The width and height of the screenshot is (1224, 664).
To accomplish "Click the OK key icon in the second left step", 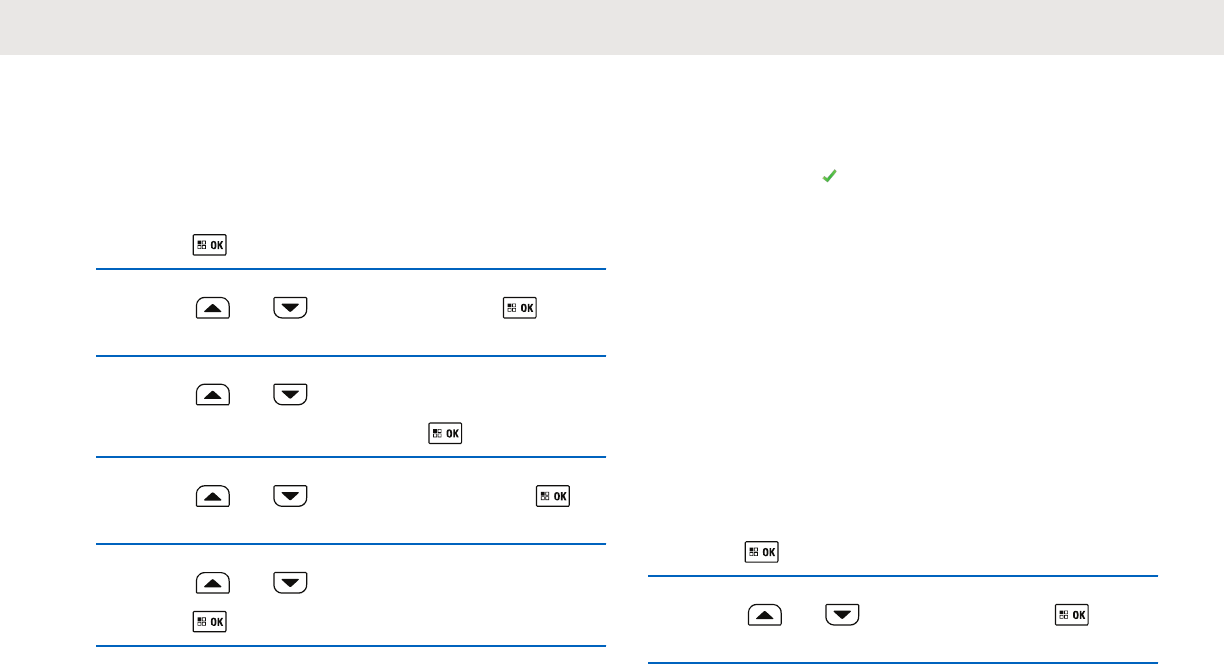I will point(520,308).
